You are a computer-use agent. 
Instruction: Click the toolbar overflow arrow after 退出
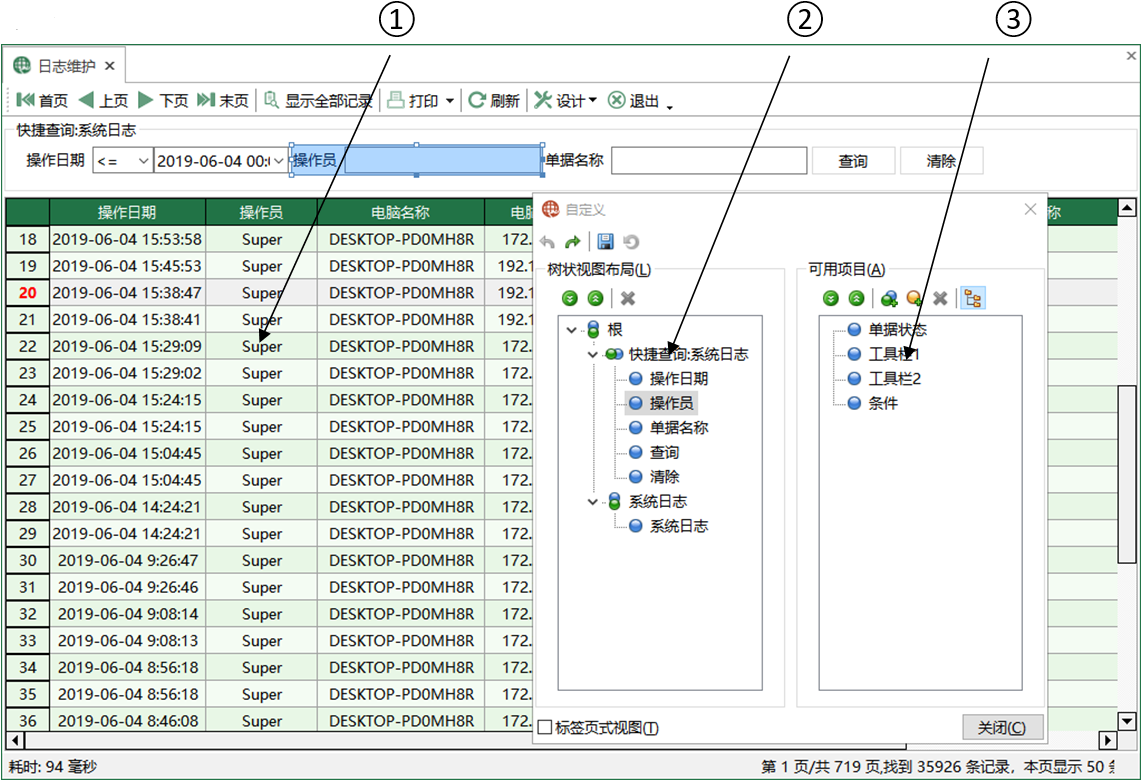[669, 107]
